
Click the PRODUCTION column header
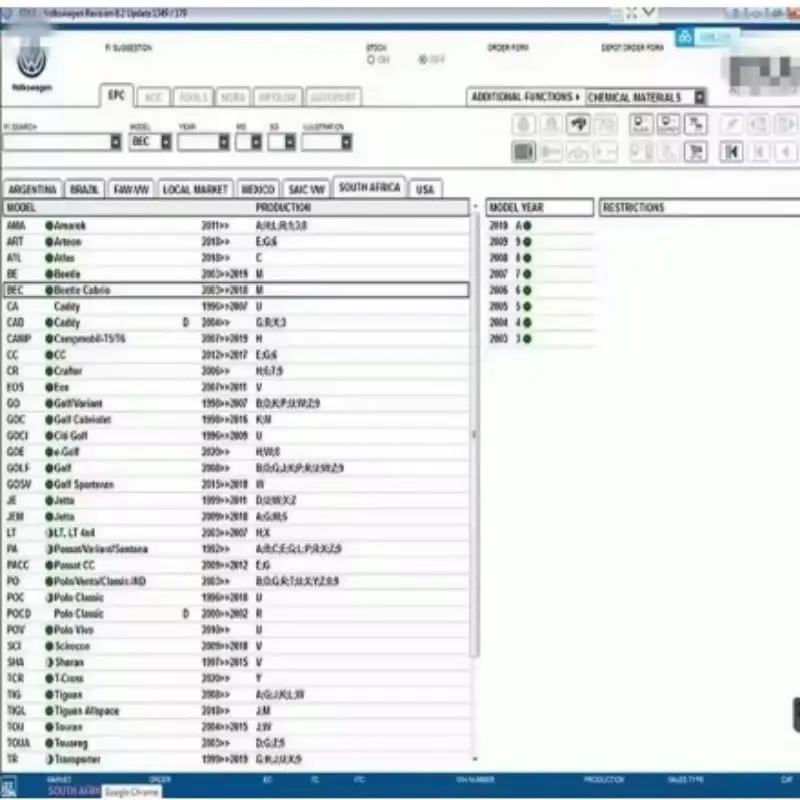tap(283, 207)
